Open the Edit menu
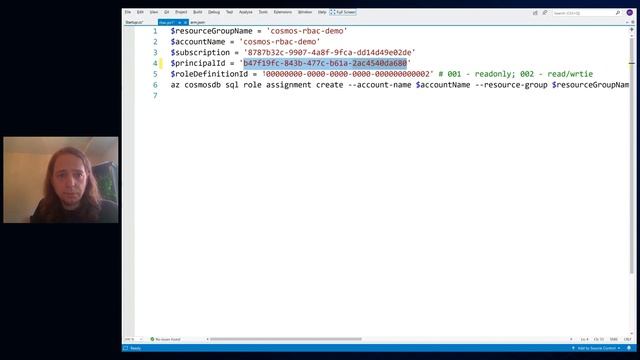Image resolution: width=640 pixels, height=360 pixels. 140,12
